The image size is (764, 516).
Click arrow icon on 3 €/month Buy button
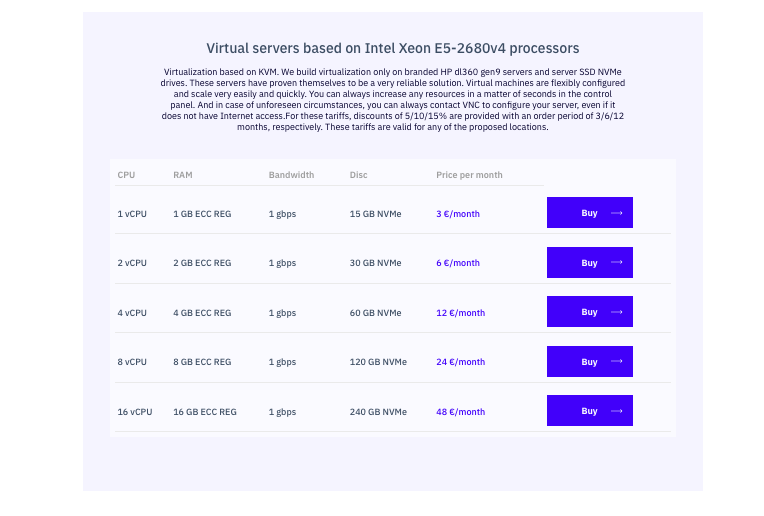(617, 213)
